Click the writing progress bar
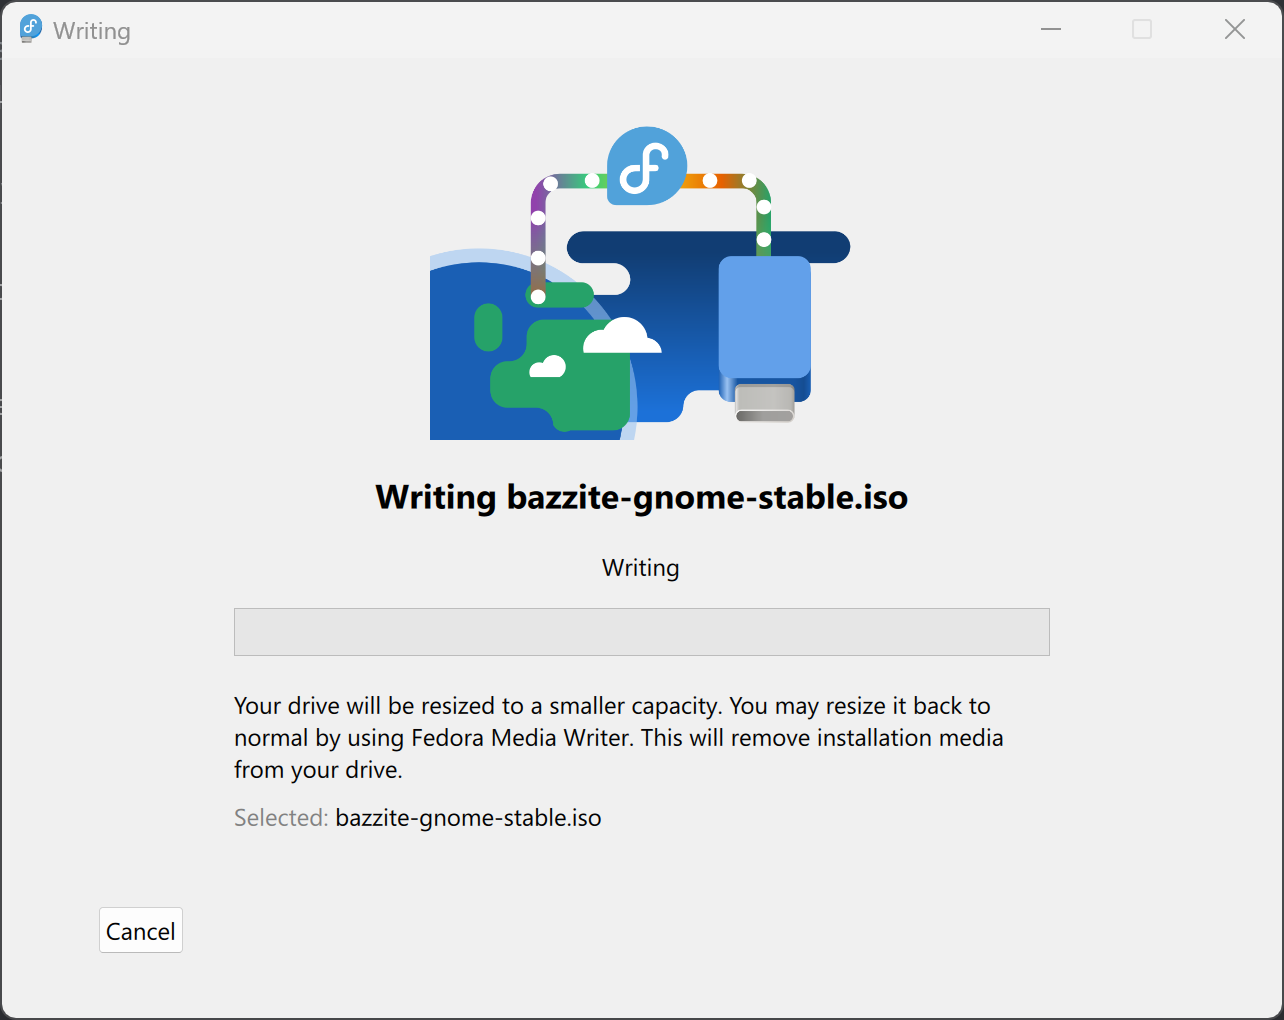 [642, 632]
